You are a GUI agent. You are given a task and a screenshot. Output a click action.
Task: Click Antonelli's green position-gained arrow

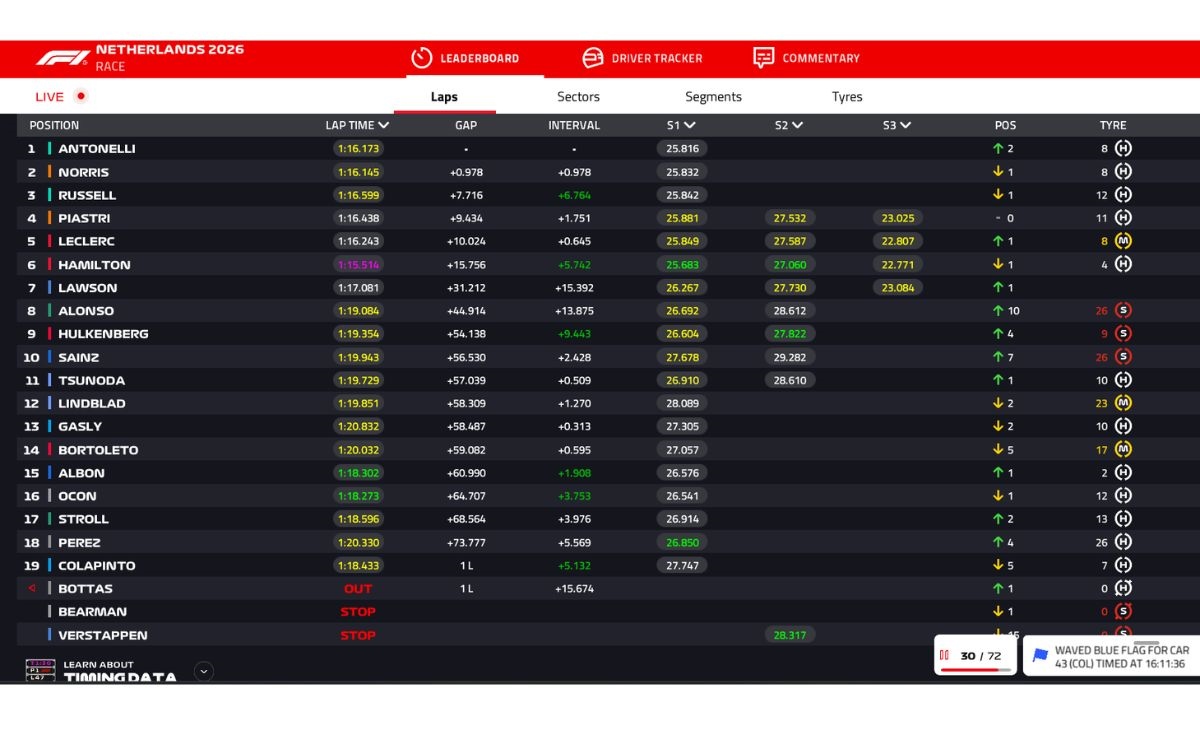997,148
